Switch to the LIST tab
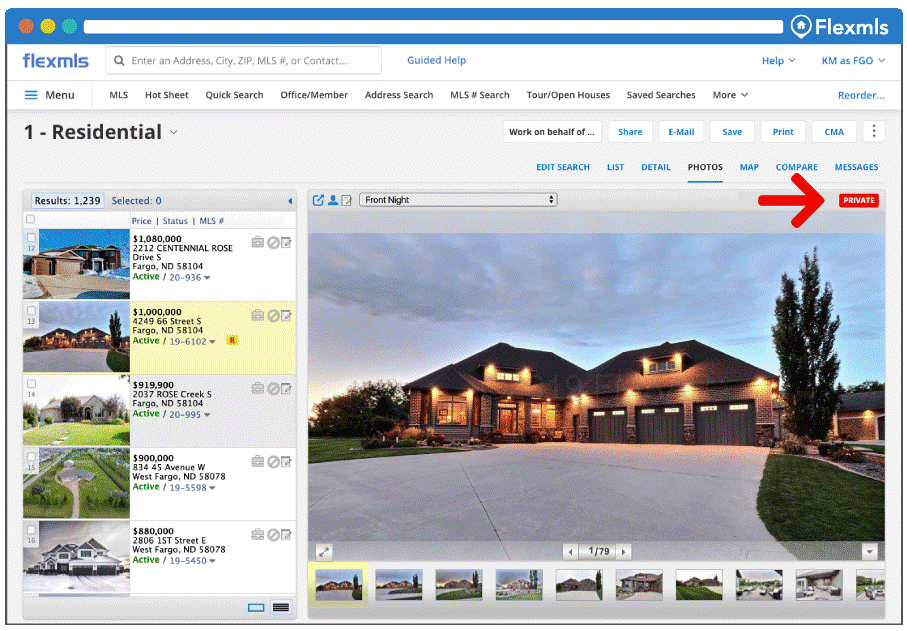The image size is (907, 631). [615, 167]
